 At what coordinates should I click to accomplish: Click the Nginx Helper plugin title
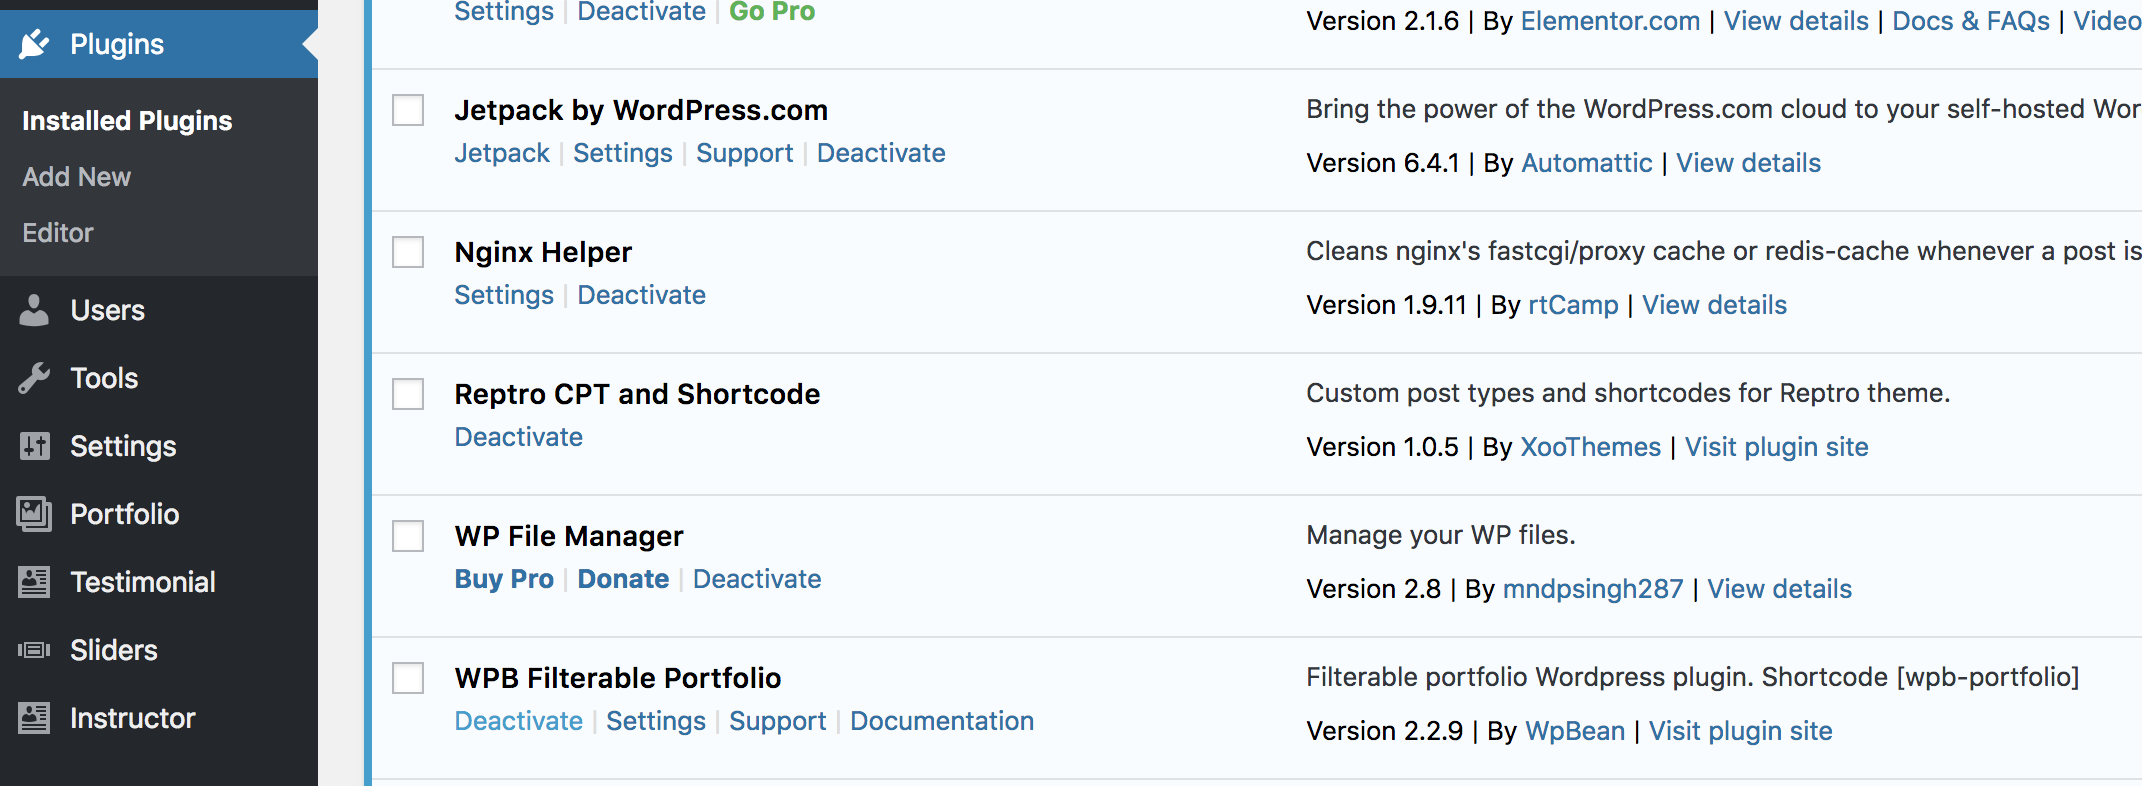click(x=543, y=252)
